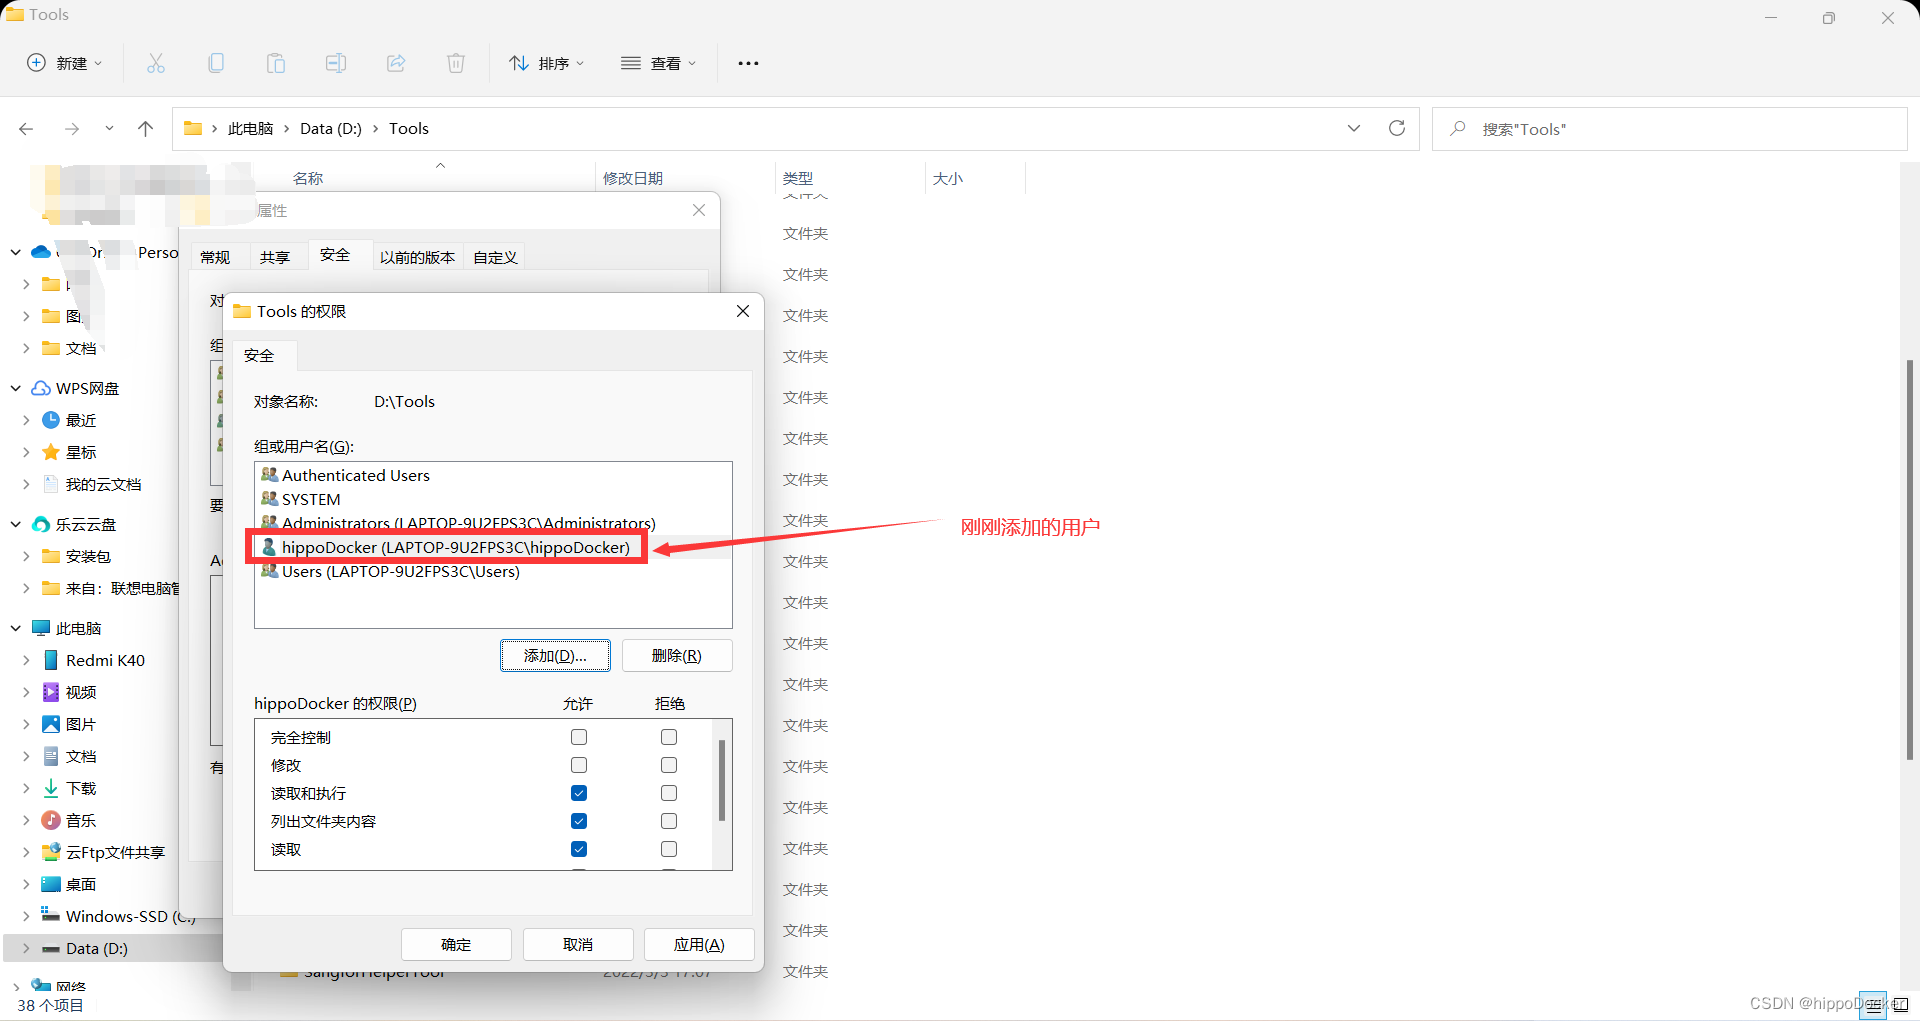Image resolution: width=1920 pixels, height=1021 pixels.
Task: Click 应用(A) button
Action: coord(699,945)
